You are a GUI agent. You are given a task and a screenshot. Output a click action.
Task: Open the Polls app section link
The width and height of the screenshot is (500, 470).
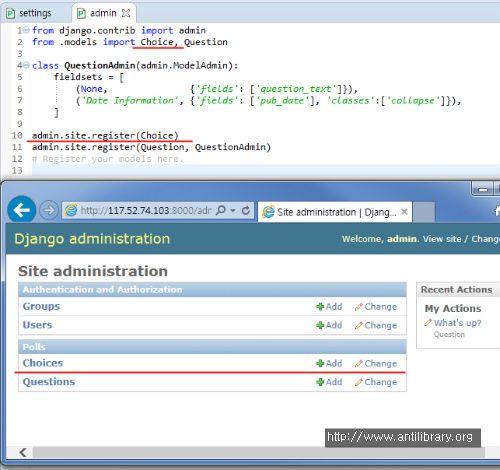click(34, 347)
